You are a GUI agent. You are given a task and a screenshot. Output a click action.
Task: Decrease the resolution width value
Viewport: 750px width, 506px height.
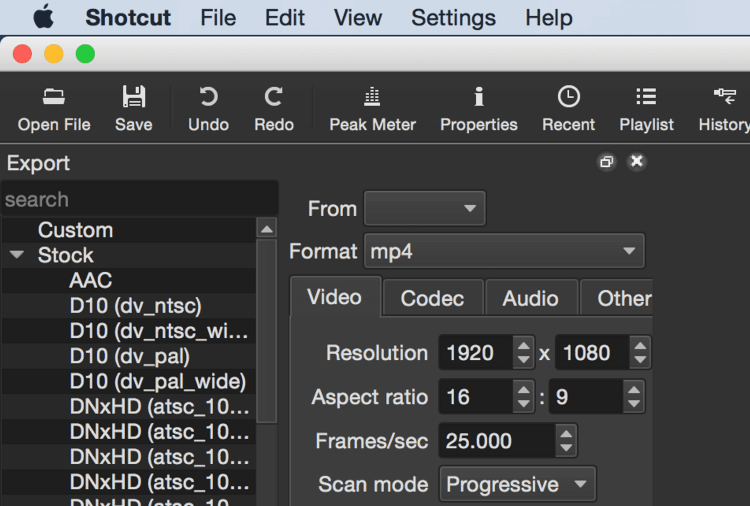pos(524,360)
